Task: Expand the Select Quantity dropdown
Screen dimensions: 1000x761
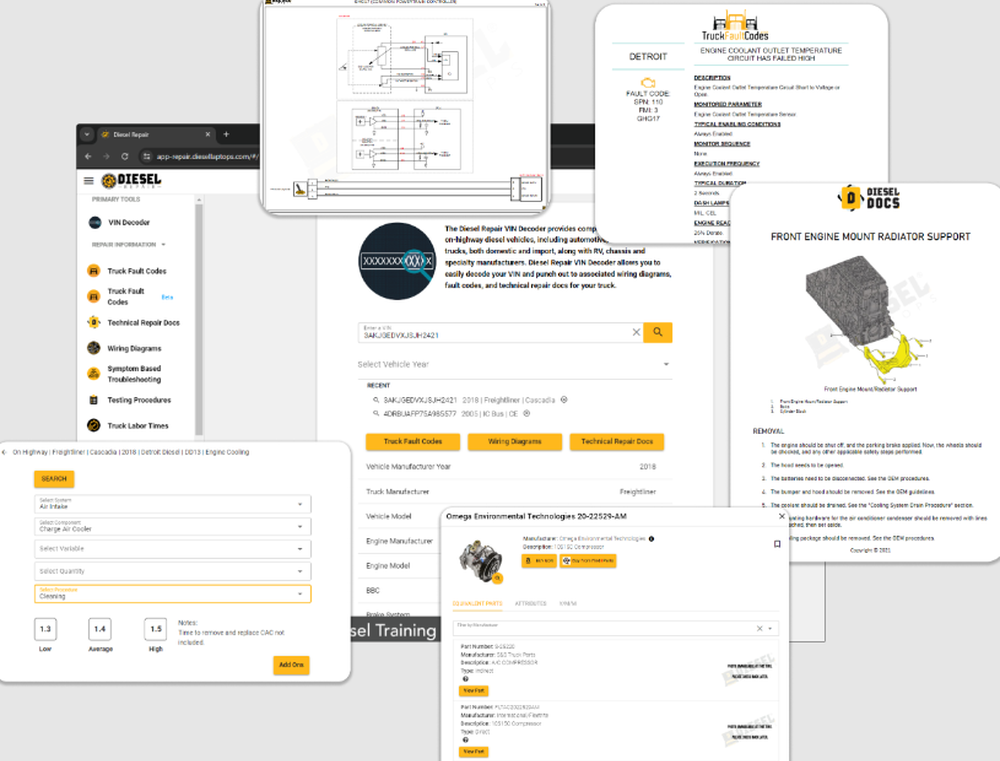Action: (x=172, y=571)
